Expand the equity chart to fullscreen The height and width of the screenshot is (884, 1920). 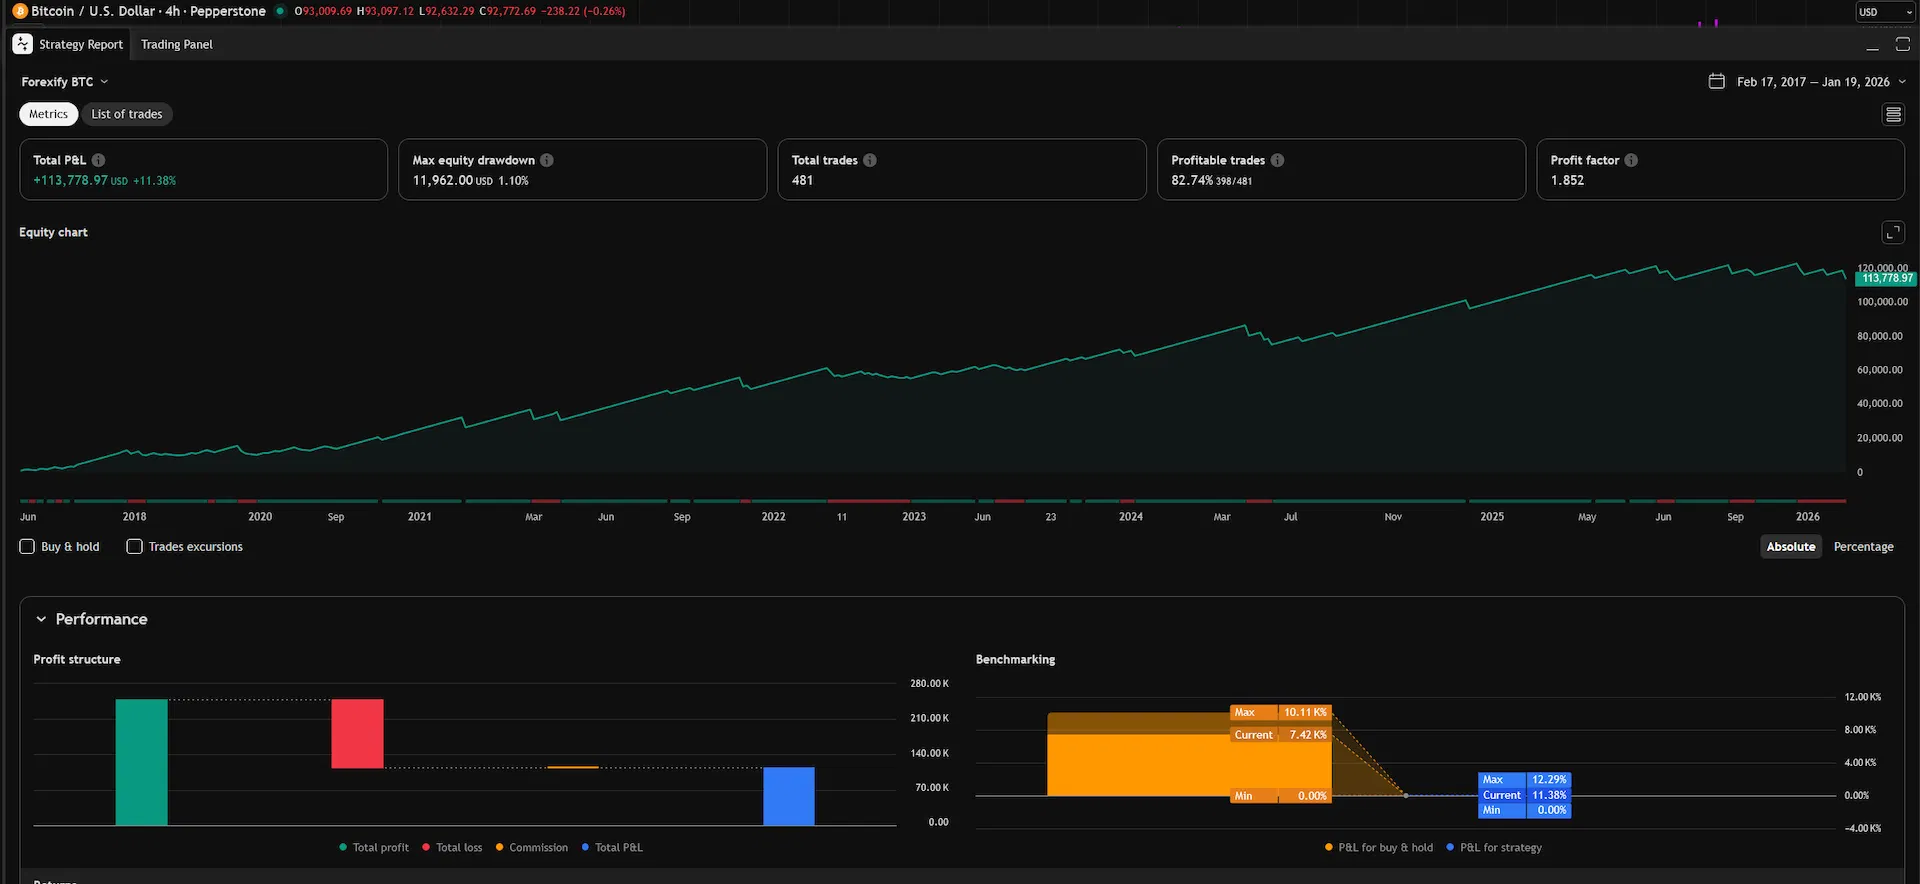tap(1893, 232)
